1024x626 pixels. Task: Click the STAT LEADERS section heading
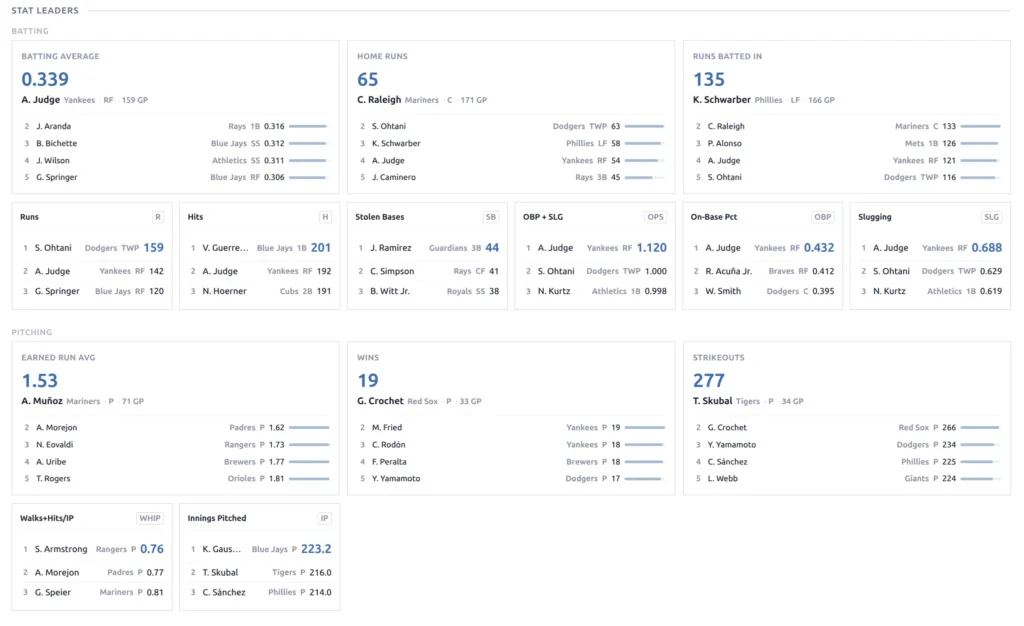tap(45, 10)
